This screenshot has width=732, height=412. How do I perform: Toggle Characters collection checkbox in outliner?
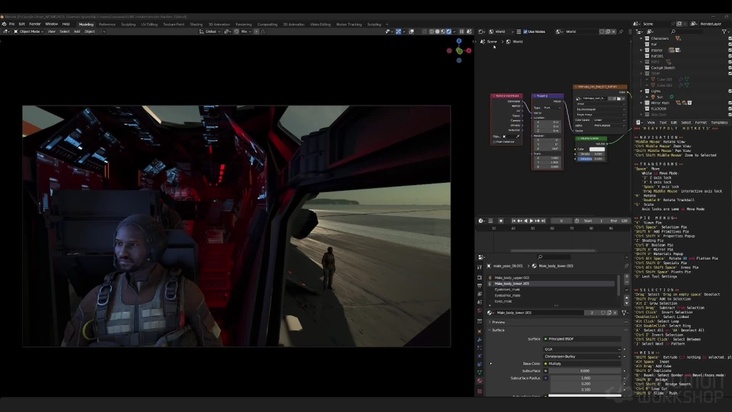(x=730, y=38)
